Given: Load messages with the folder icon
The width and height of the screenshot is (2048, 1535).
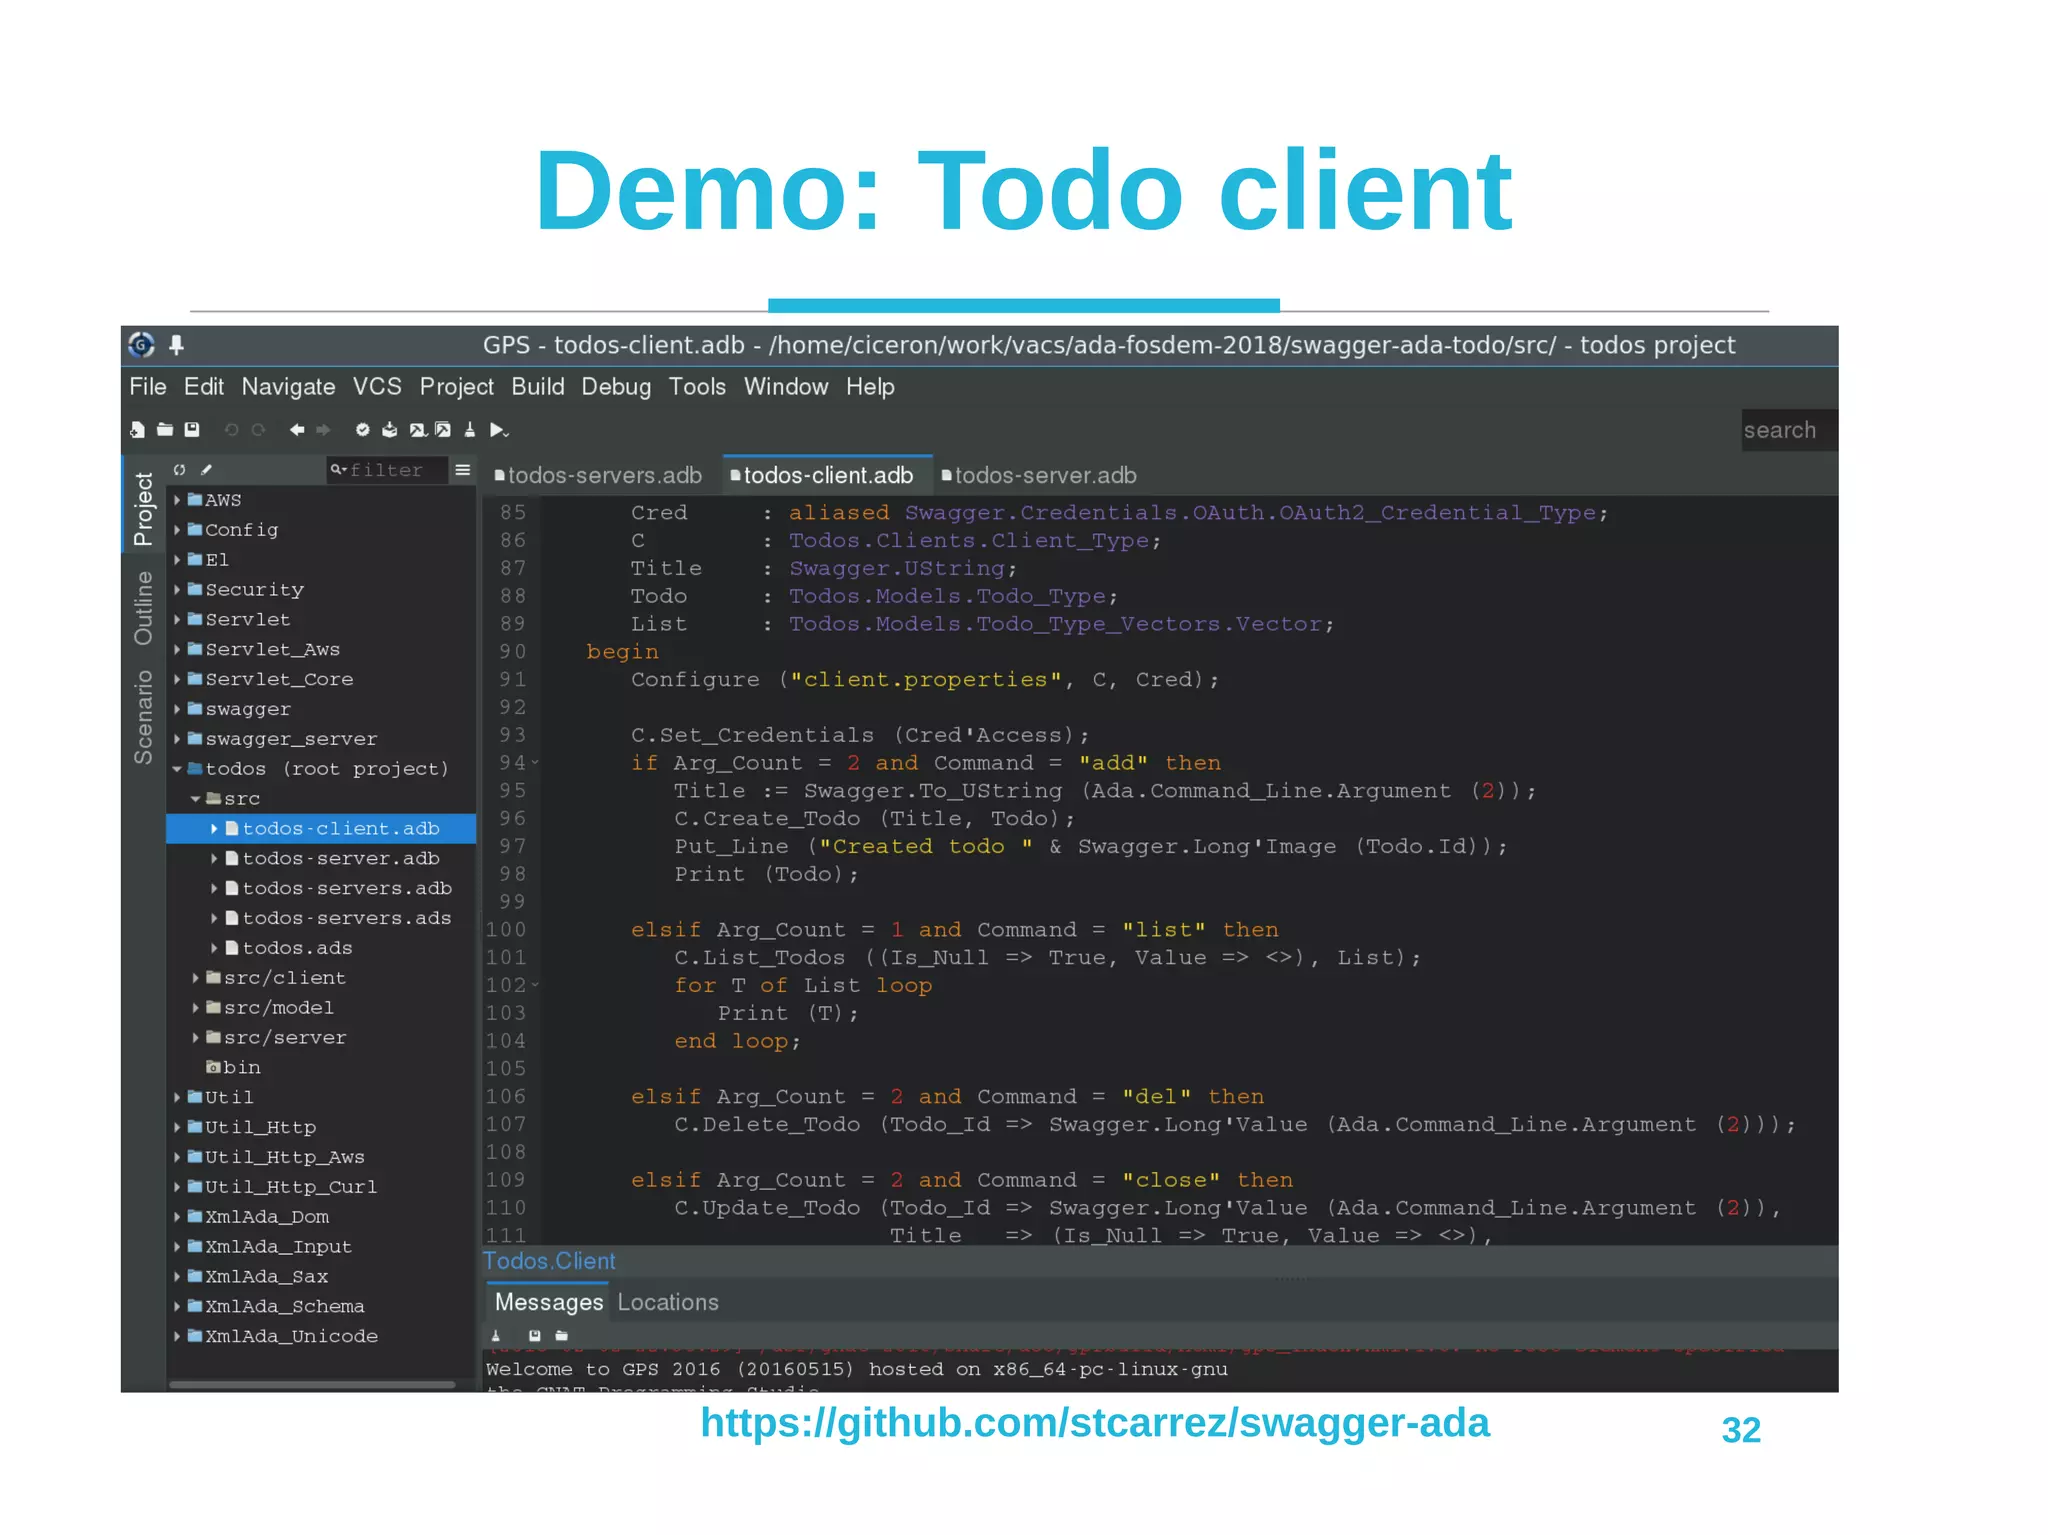Looking at the screenshot, I should coord(562,1336).
